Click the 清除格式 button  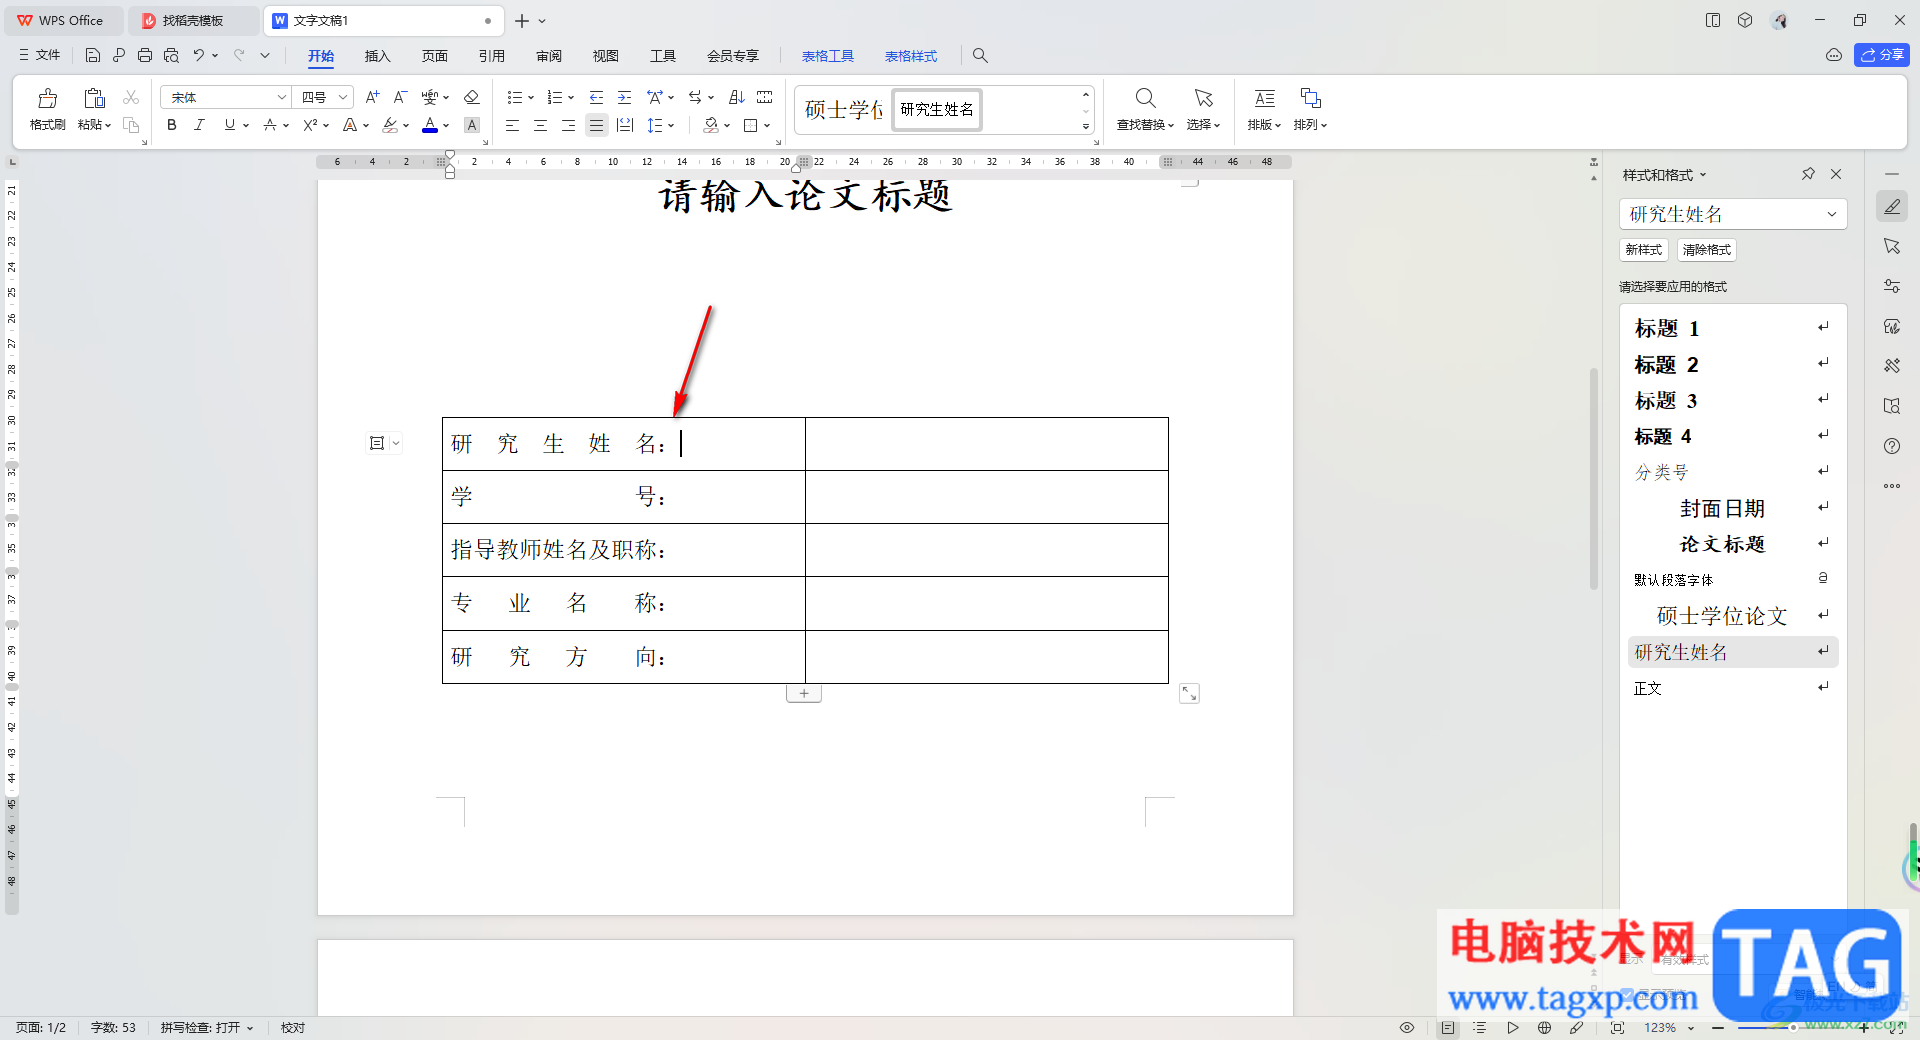pyautogui.click(x=1706, y=250)
